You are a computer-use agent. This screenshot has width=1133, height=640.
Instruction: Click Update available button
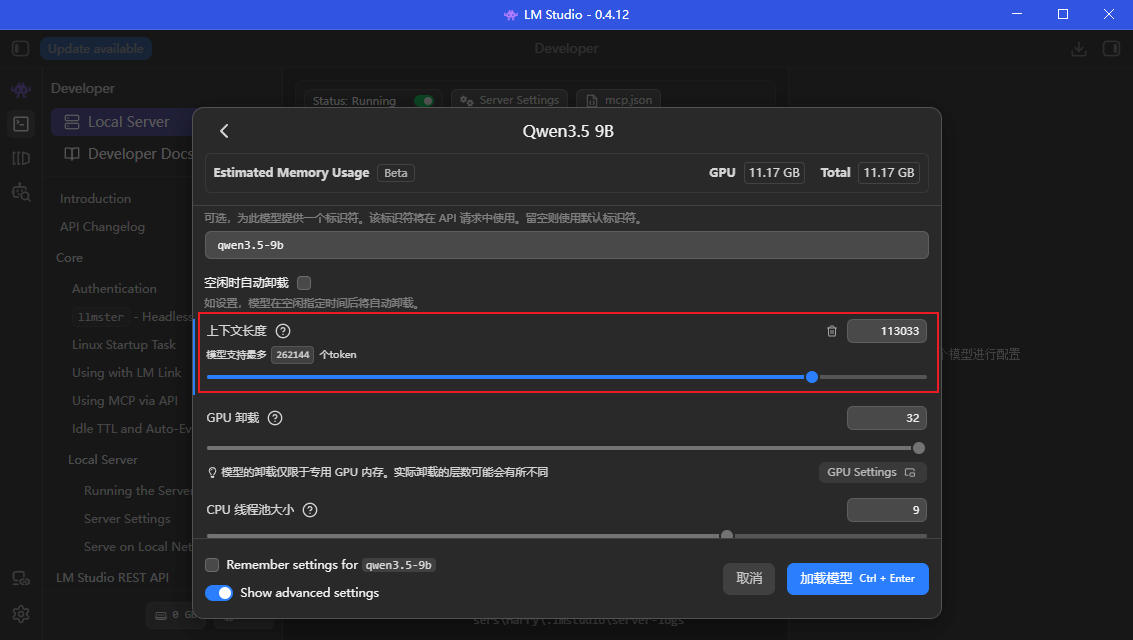(96, 48)
